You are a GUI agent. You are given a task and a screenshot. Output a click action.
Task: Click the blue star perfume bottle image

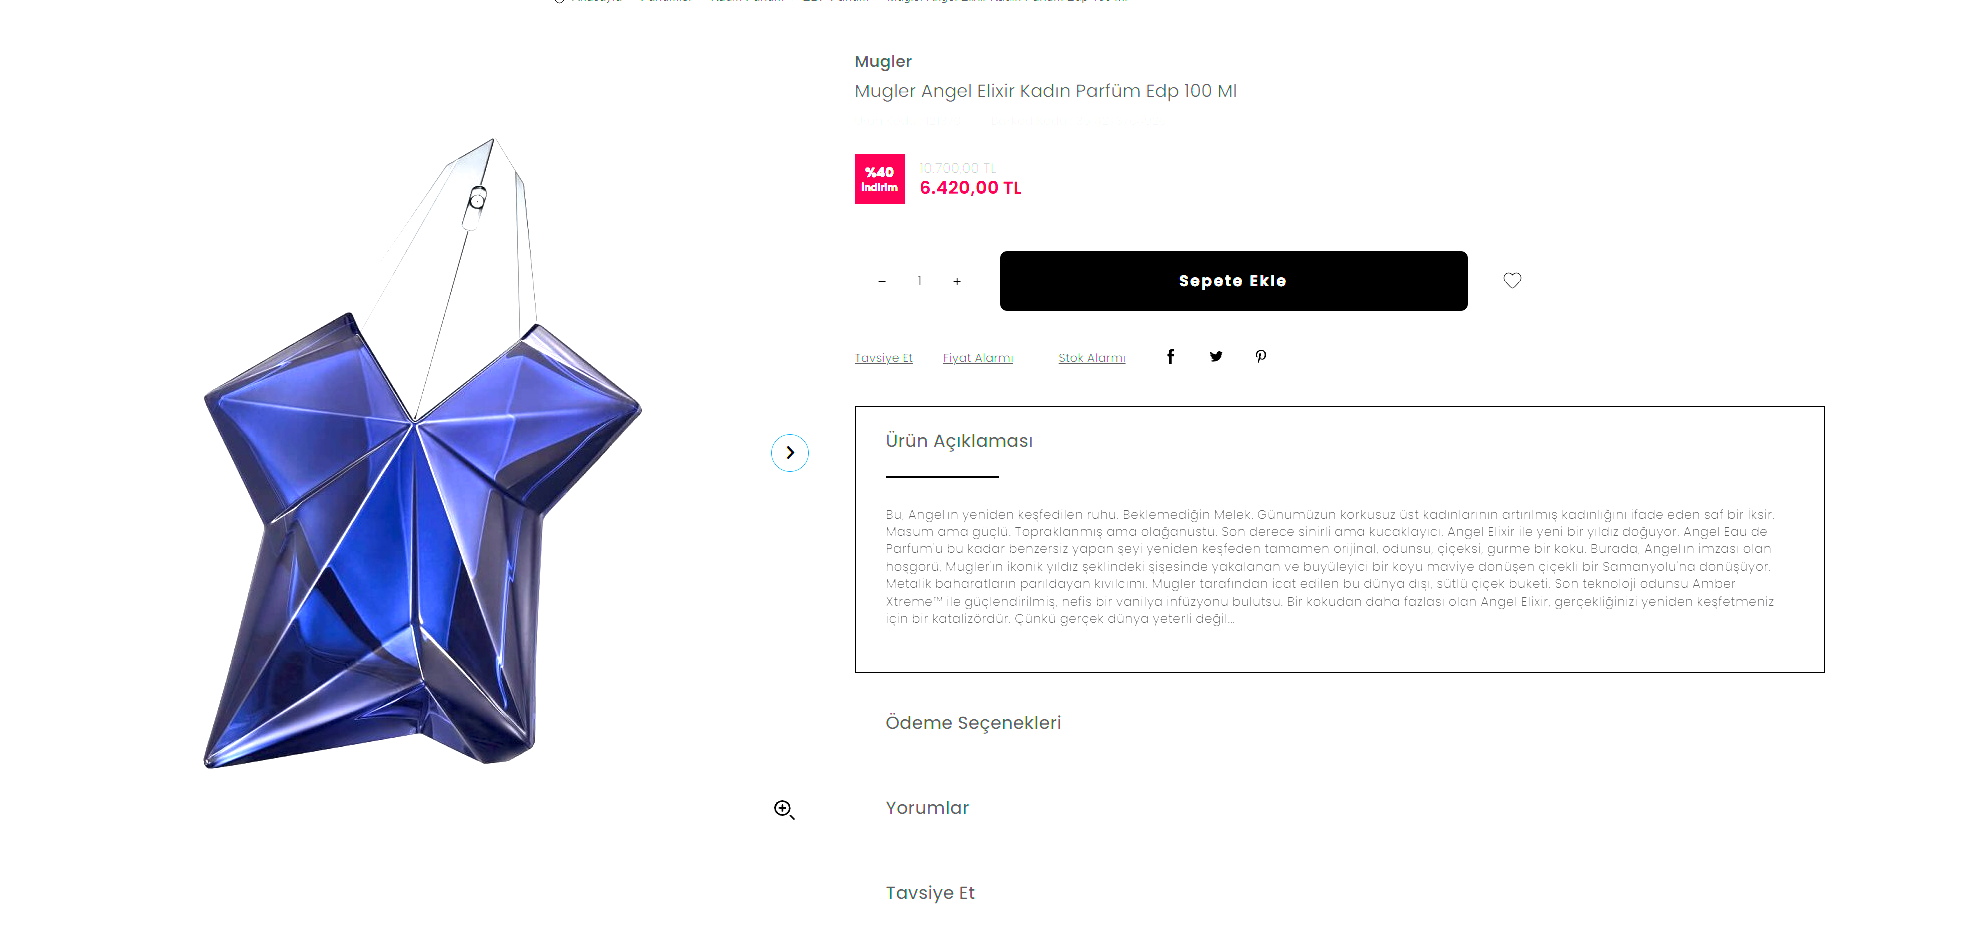(420, 520)
